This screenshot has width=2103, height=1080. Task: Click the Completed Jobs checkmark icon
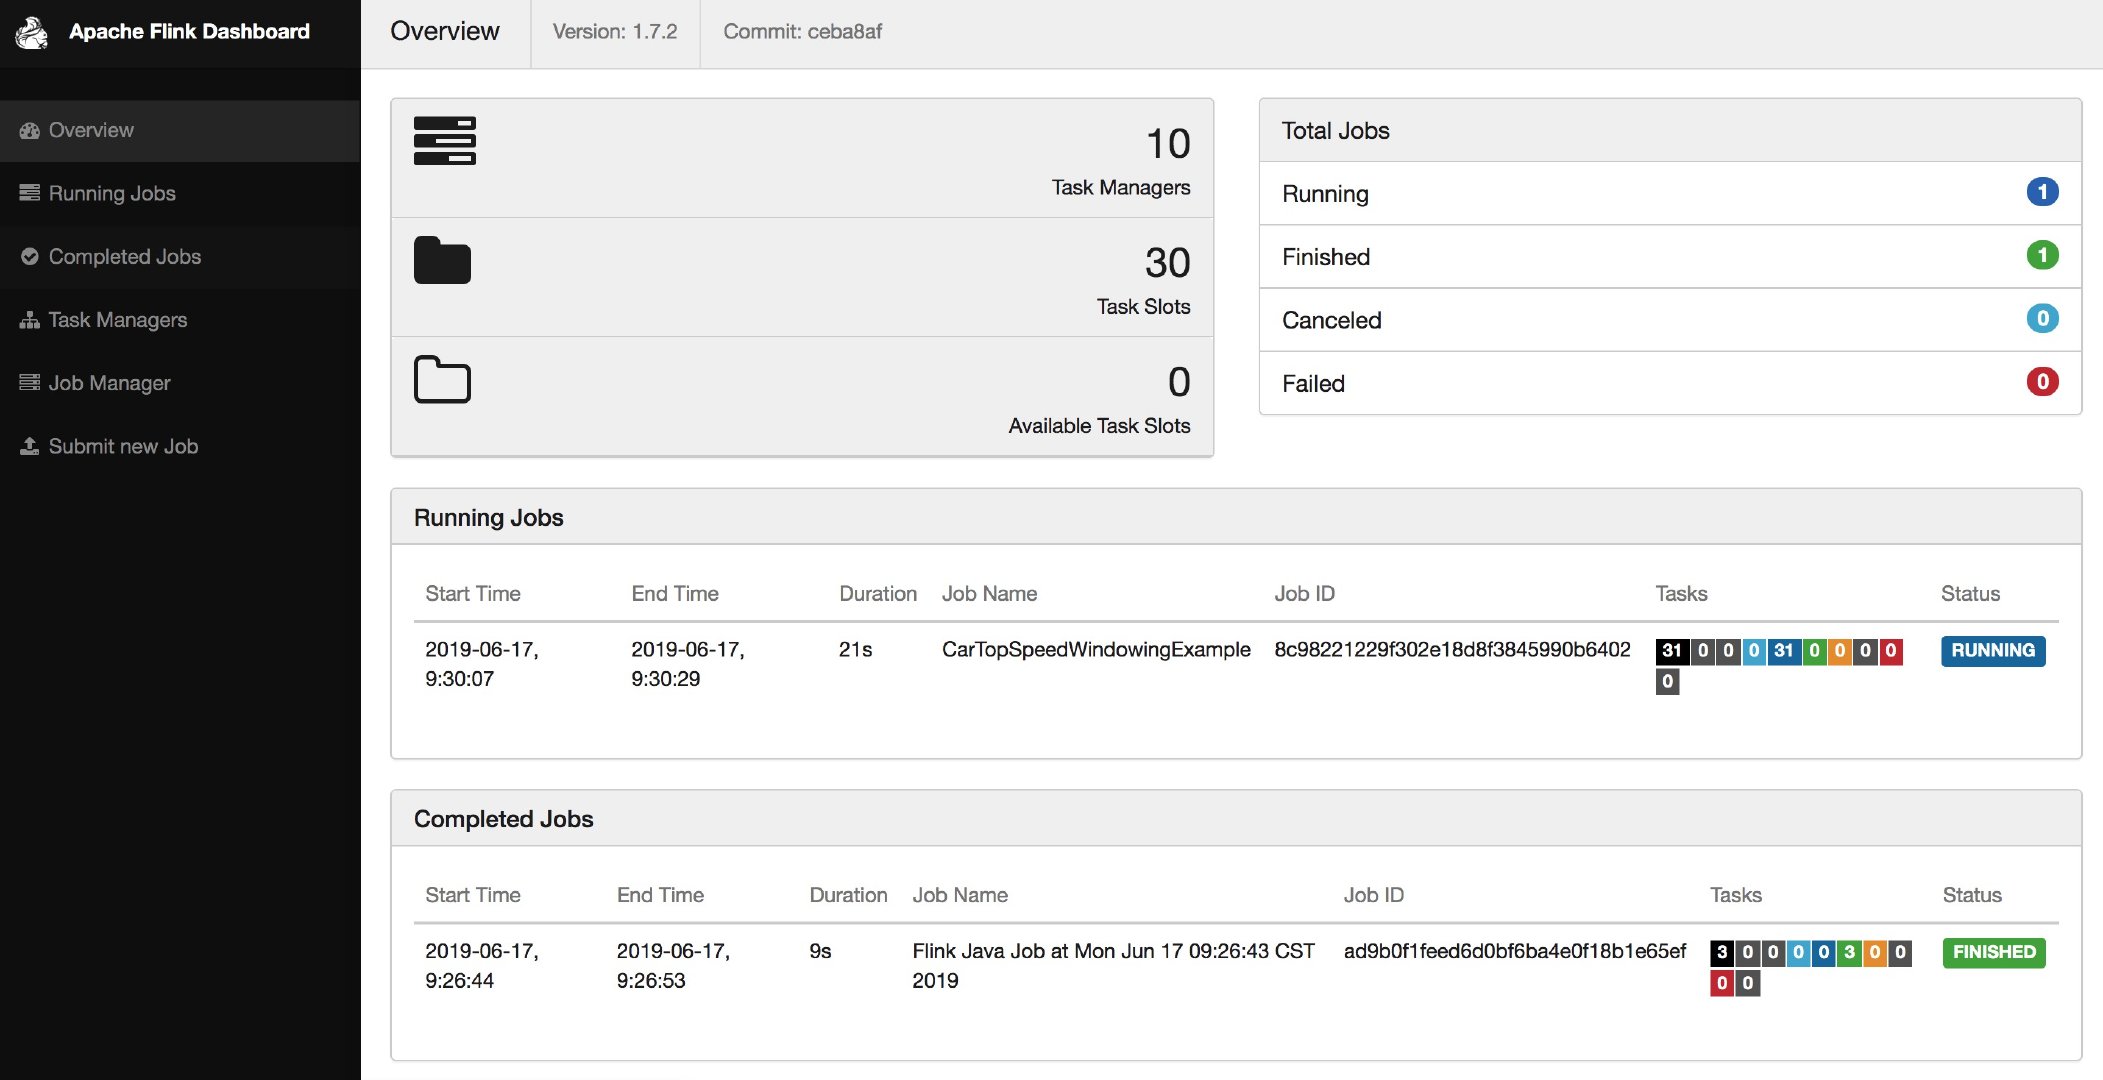(28, 256)
